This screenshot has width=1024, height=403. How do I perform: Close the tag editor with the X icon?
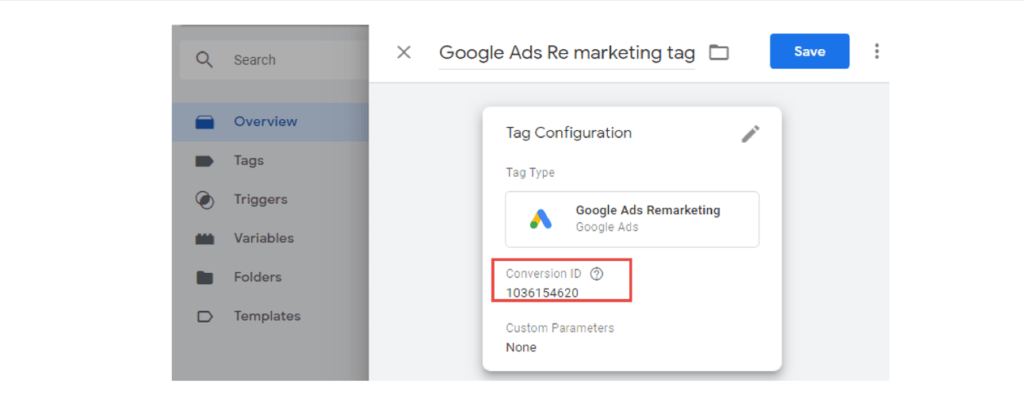click(404, 52)
